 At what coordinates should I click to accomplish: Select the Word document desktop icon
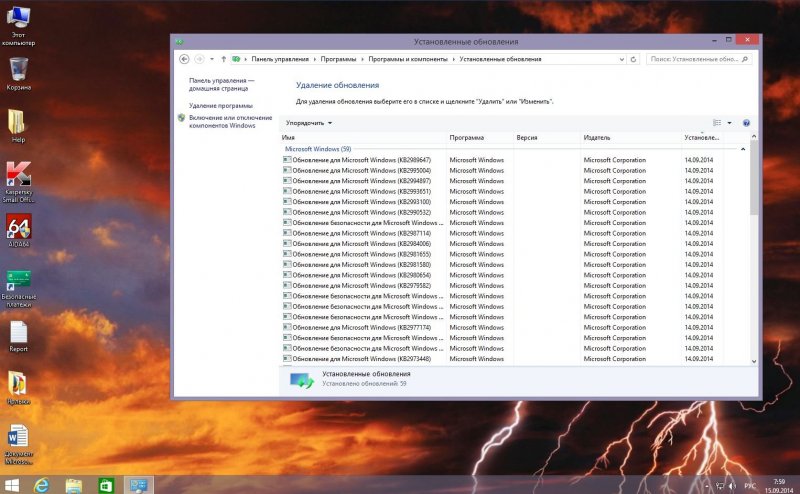[19, 444]
